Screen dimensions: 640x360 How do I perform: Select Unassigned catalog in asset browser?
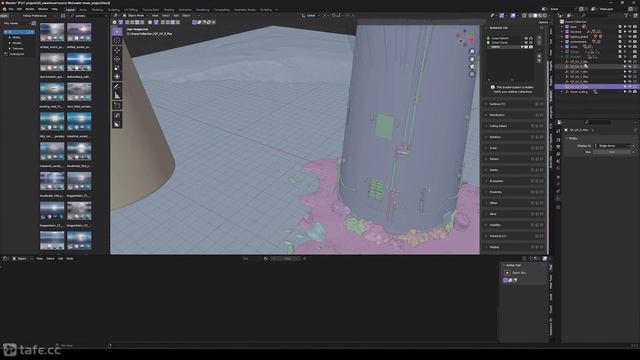(x=17, y=54)
